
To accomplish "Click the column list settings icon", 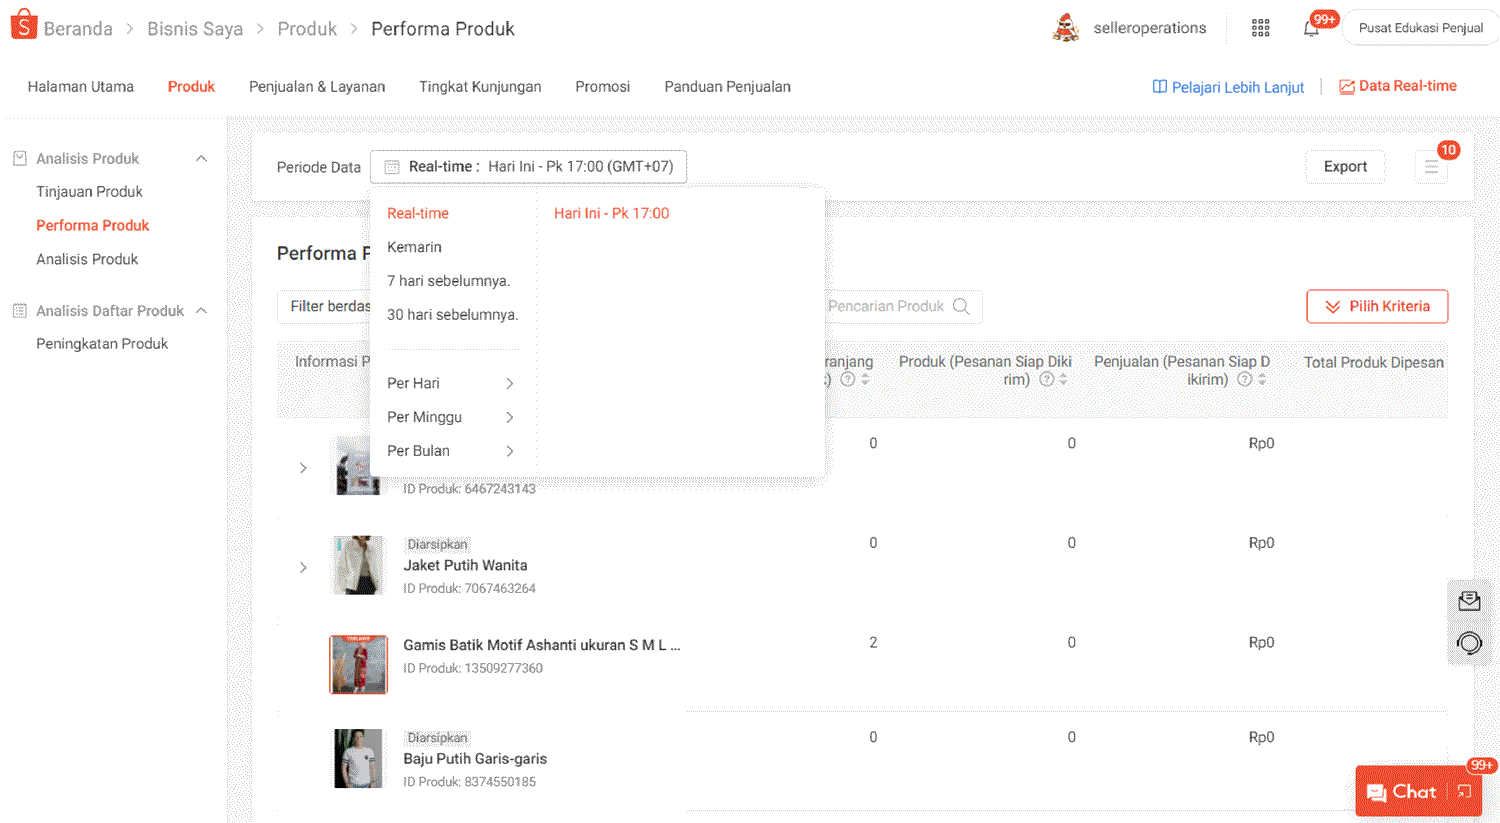I will click(1431, 167).
